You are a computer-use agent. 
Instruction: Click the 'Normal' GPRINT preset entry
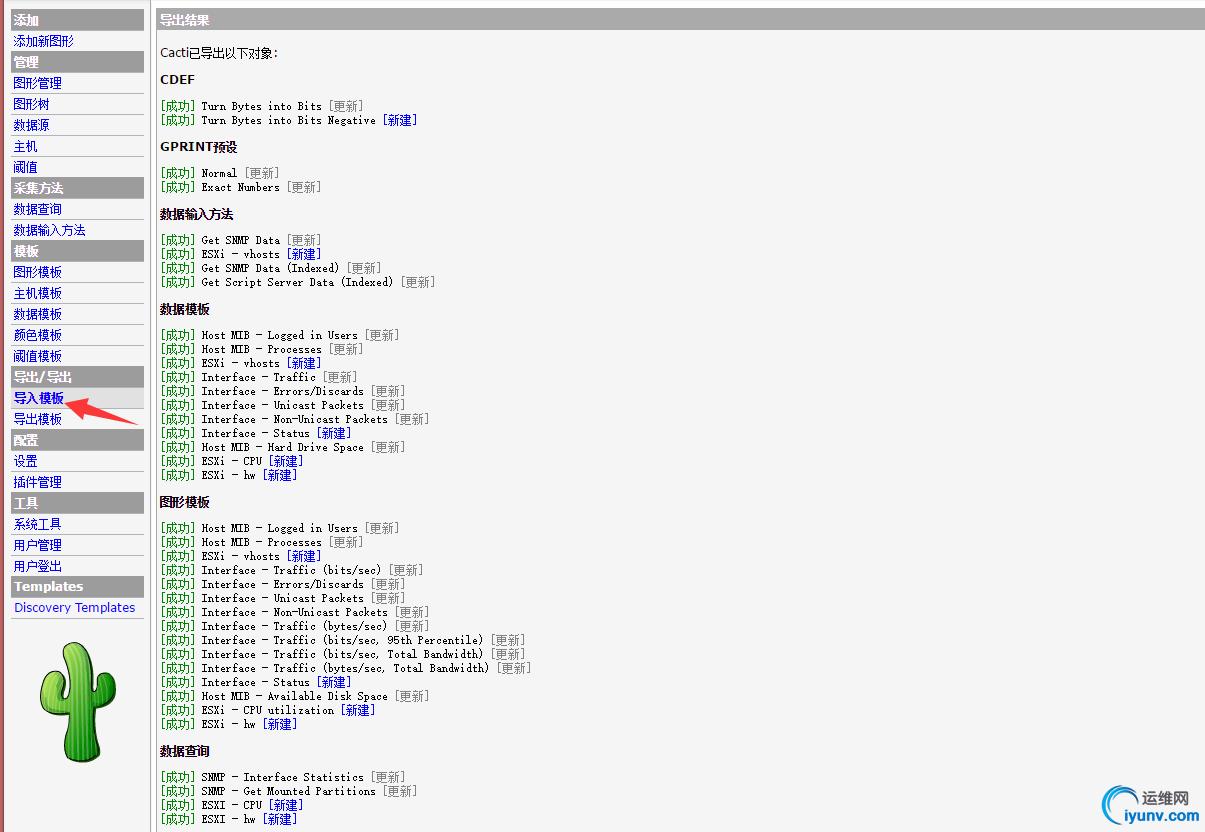coord(219,173)
